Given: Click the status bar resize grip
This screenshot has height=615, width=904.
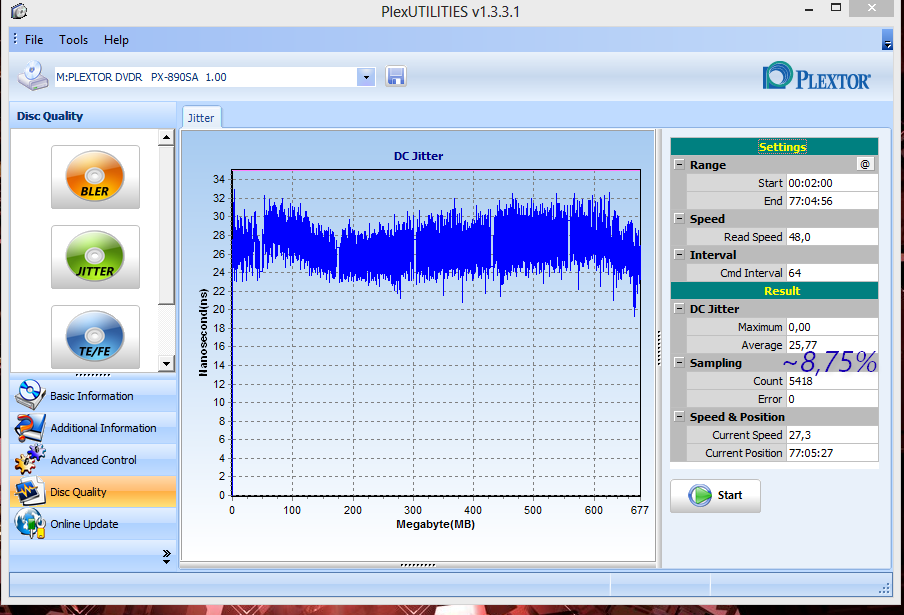Looking at the screenshot, I should (x=884, y=588).
